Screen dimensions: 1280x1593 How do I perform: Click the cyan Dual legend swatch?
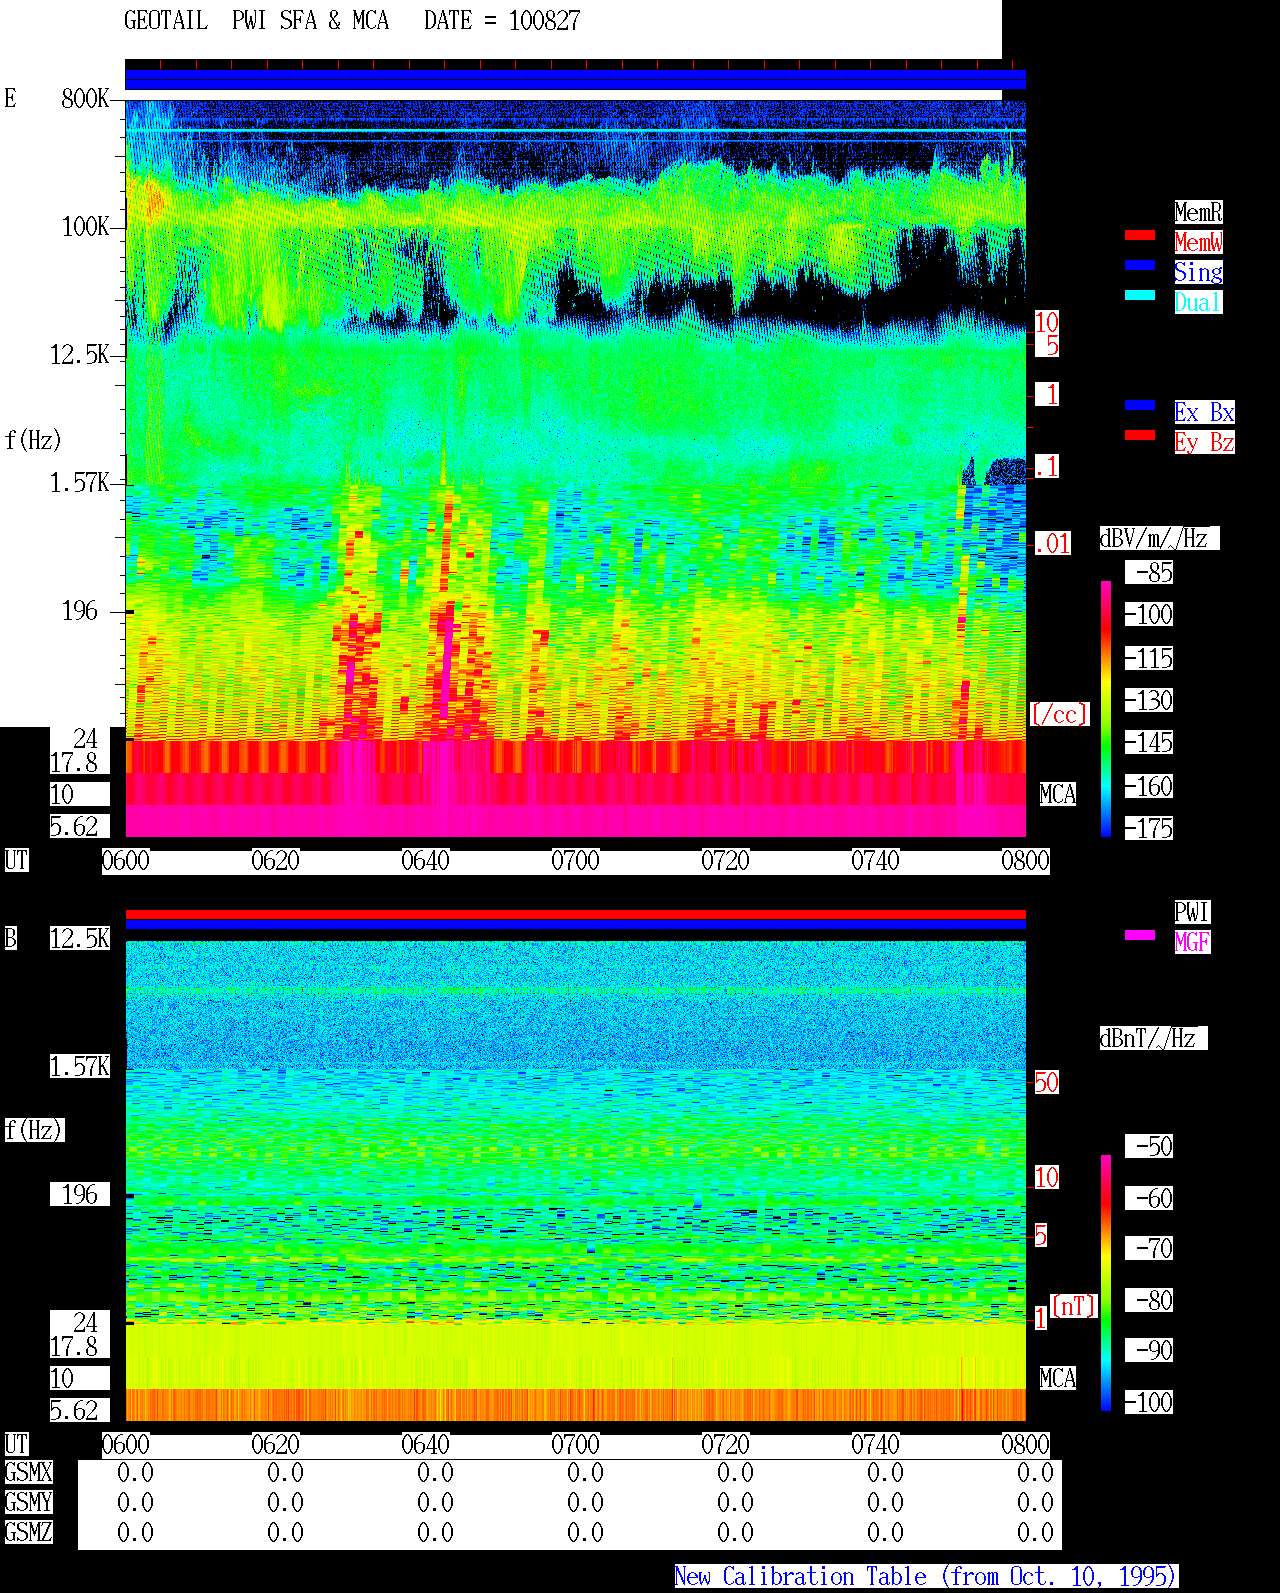point(1140,295)
